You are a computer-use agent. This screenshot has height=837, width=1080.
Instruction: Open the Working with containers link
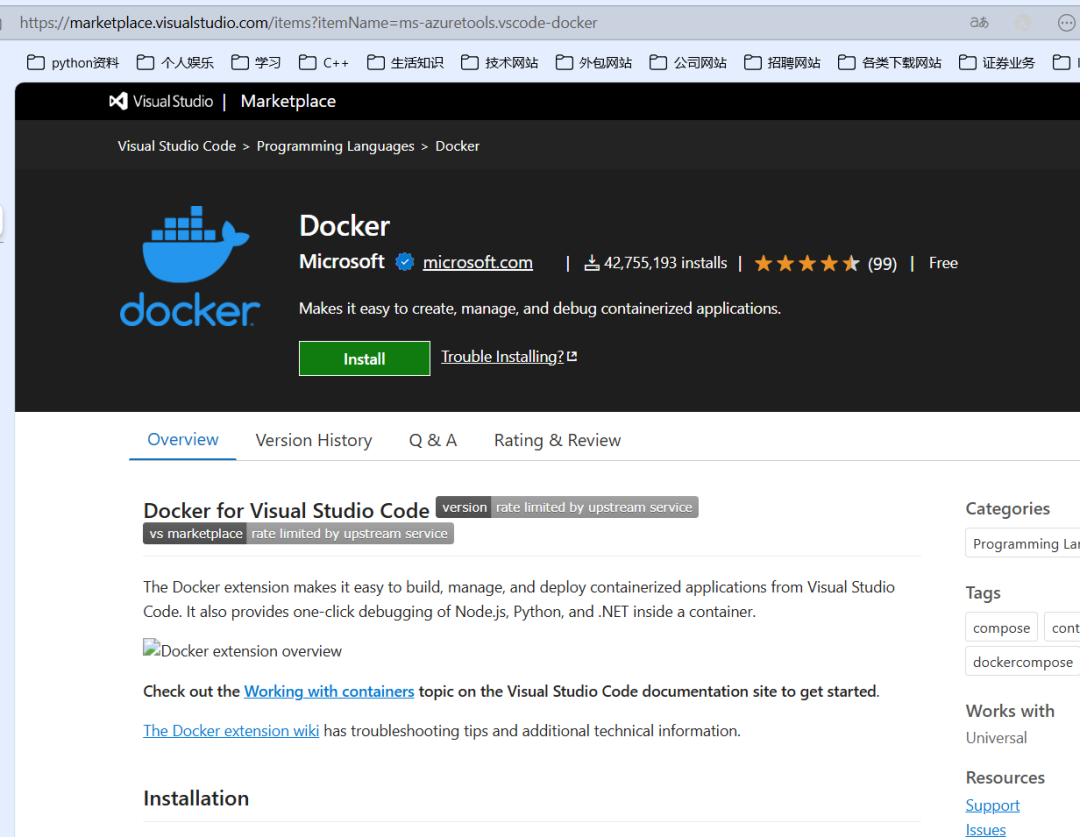pos(329,691)
